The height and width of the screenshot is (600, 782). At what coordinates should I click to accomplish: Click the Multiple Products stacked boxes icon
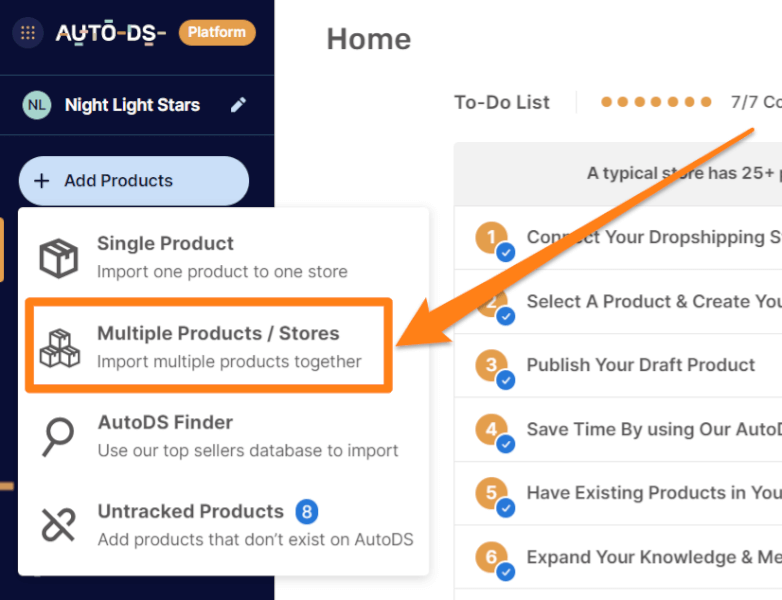click(x=59, y=347)
